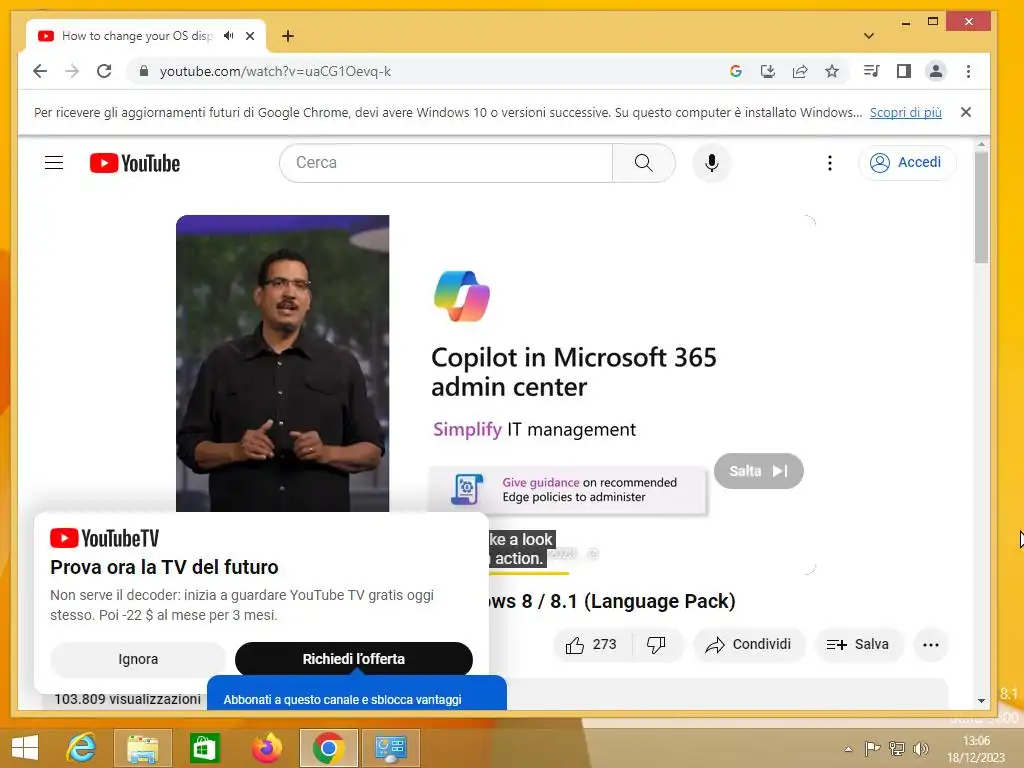This screenshot has width=1024, height=768.
Task: Go back to the previous page
Action: pos(40,71)
